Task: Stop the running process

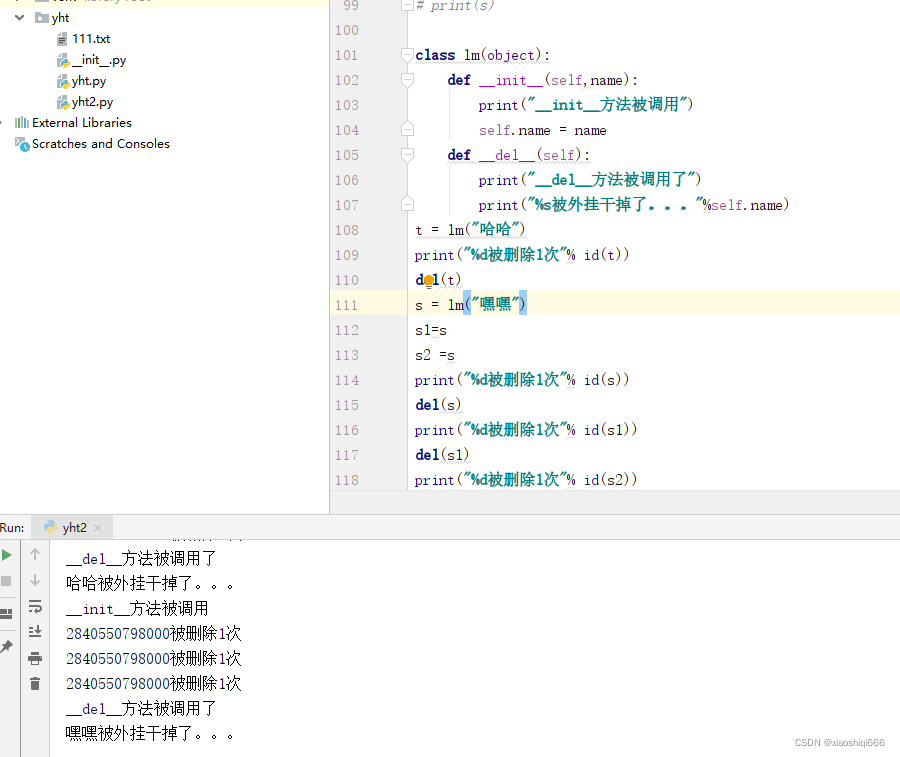Action: pyautogui.click(x=7, y=583)
